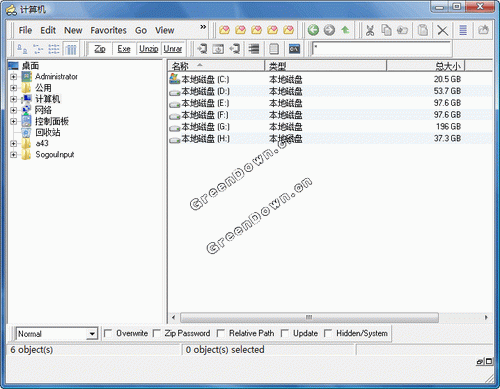Click the Administrator user icon

tap(26, 76)
